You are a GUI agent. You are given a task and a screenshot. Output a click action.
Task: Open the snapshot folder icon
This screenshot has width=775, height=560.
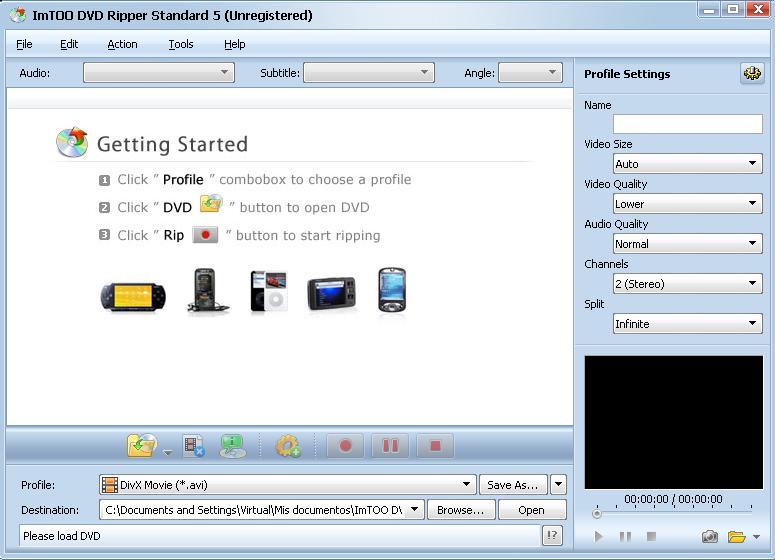736,536
